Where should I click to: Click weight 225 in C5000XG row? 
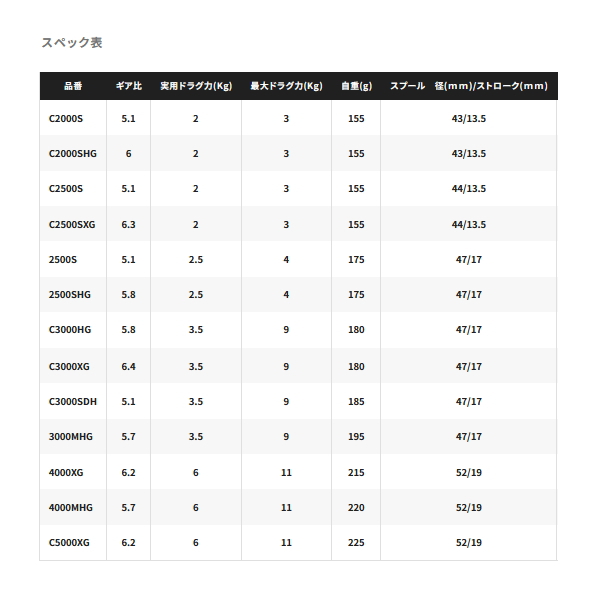tap(356, 543)
